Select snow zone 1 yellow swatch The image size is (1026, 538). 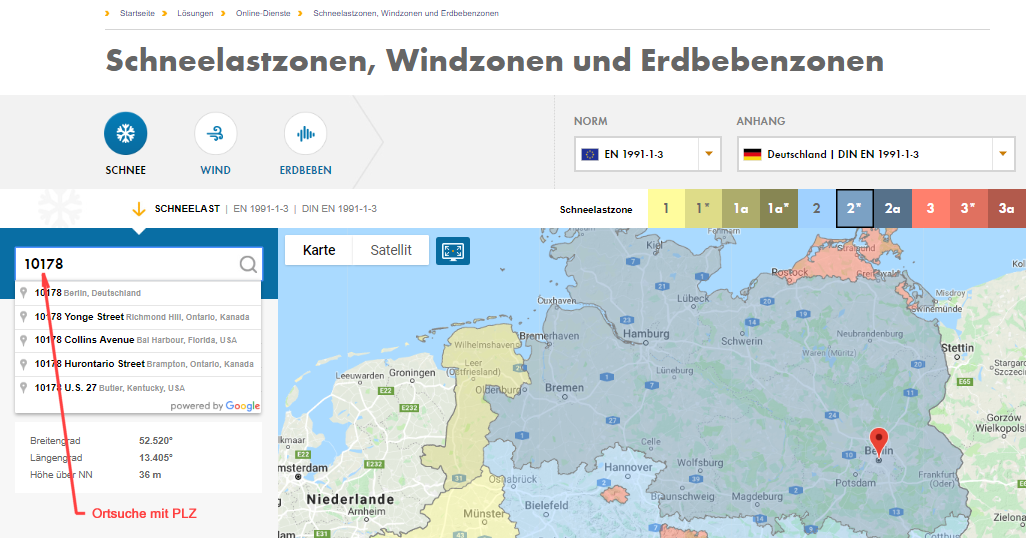click(666, 209)
